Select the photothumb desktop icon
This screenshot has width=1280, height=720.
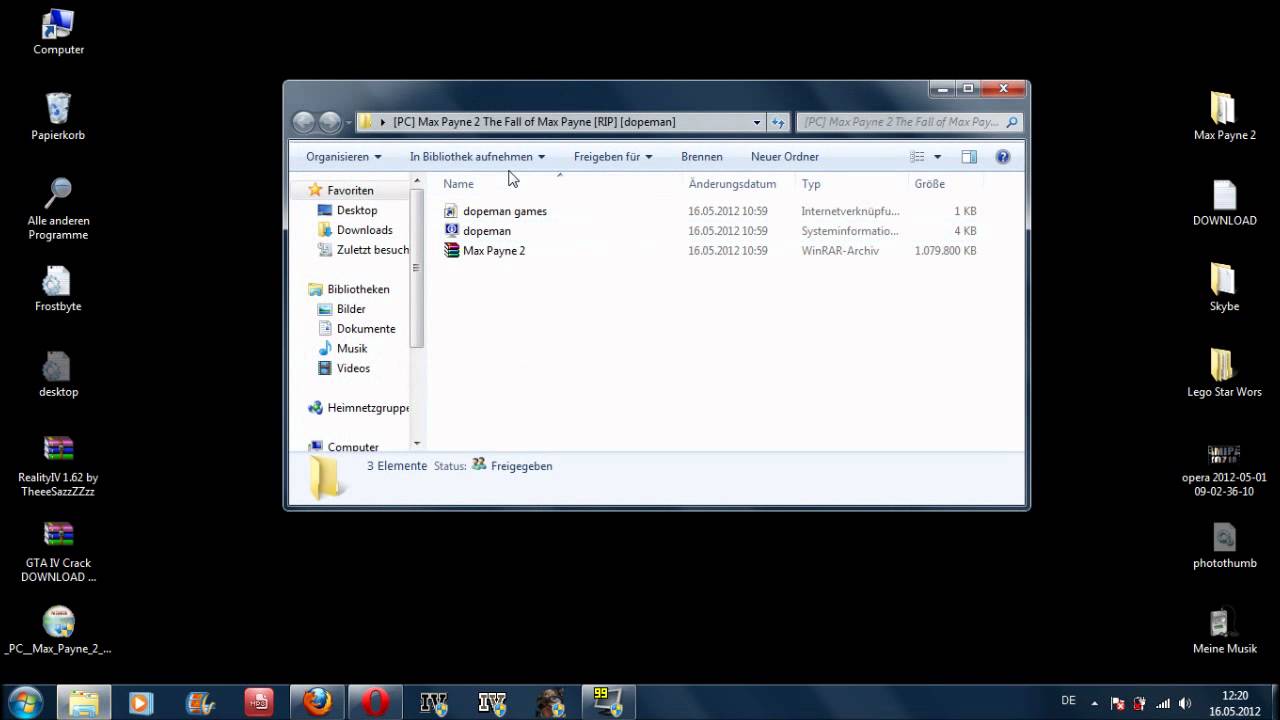[x=1224, y=547]
